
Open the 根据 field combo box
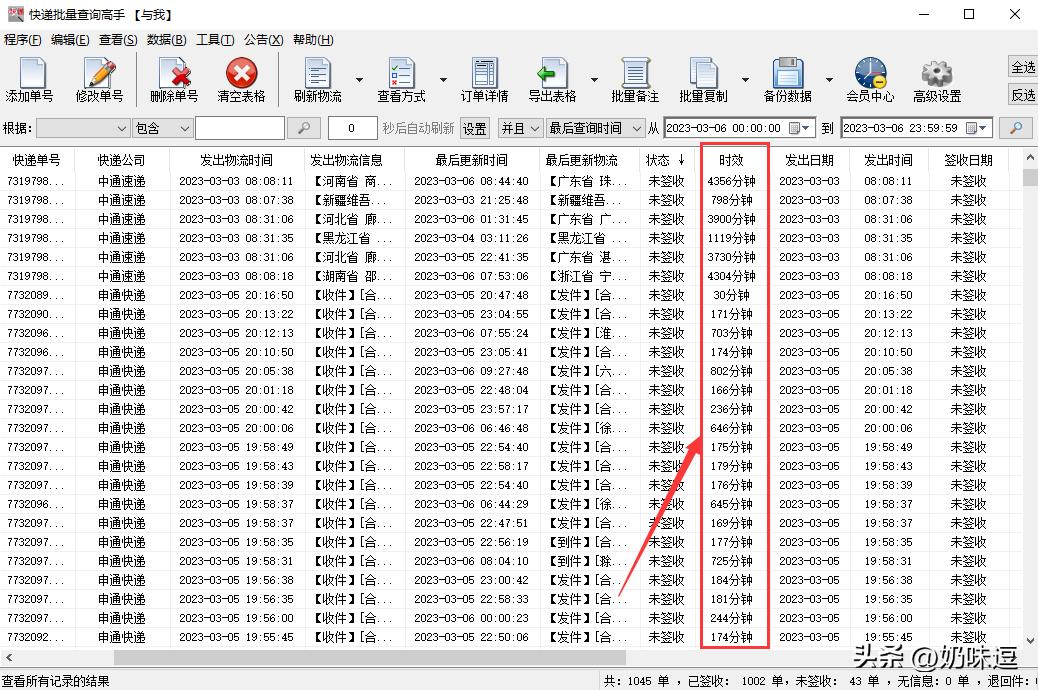pos(83,128)
